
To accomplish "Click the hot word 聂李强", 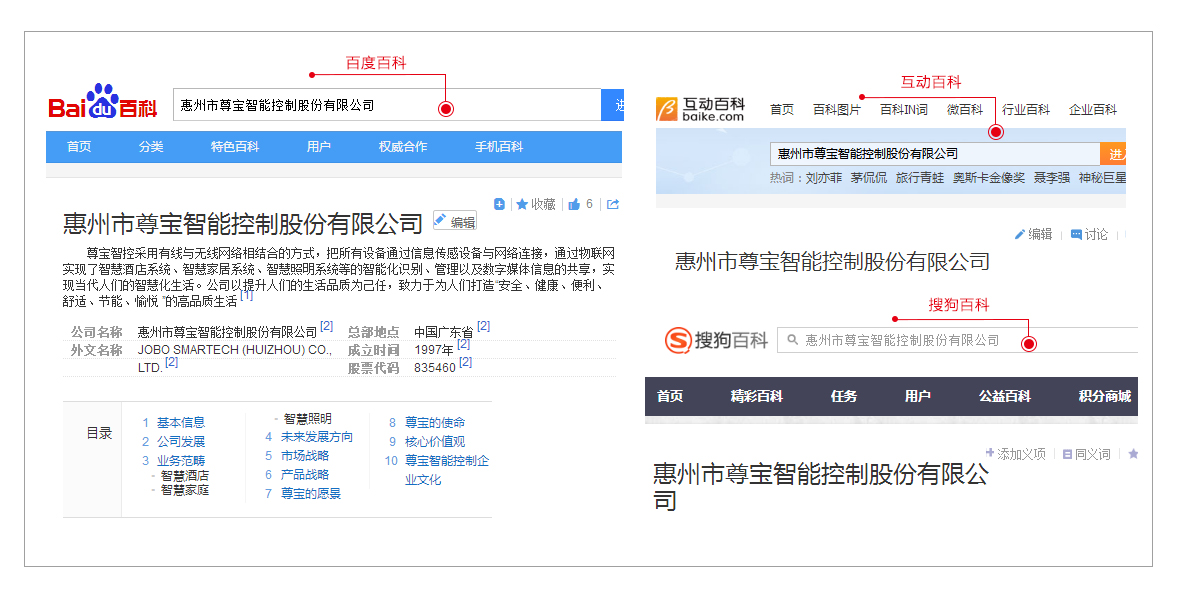I will point(1051,178).
